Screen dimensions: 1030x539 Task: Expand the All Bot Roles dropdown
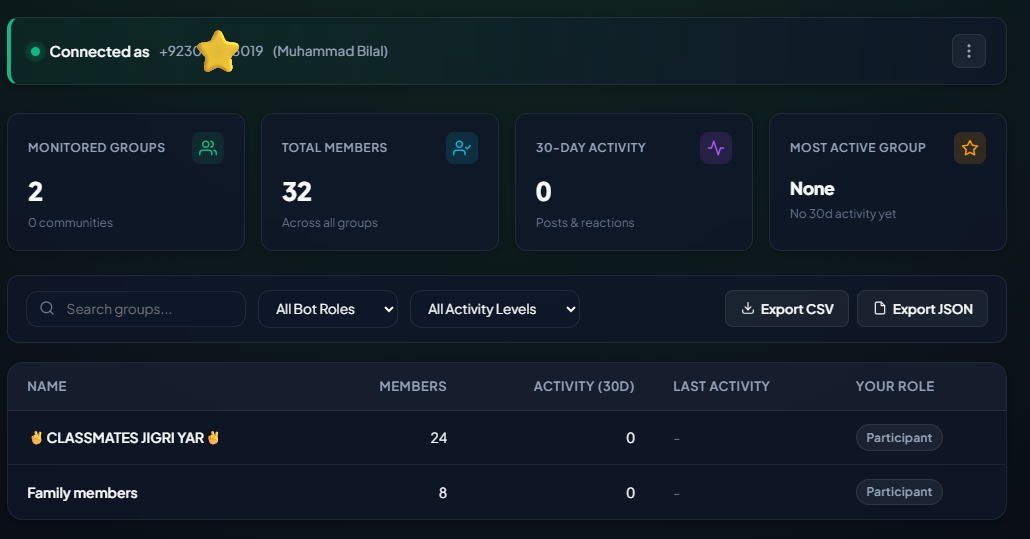(328, 309)
